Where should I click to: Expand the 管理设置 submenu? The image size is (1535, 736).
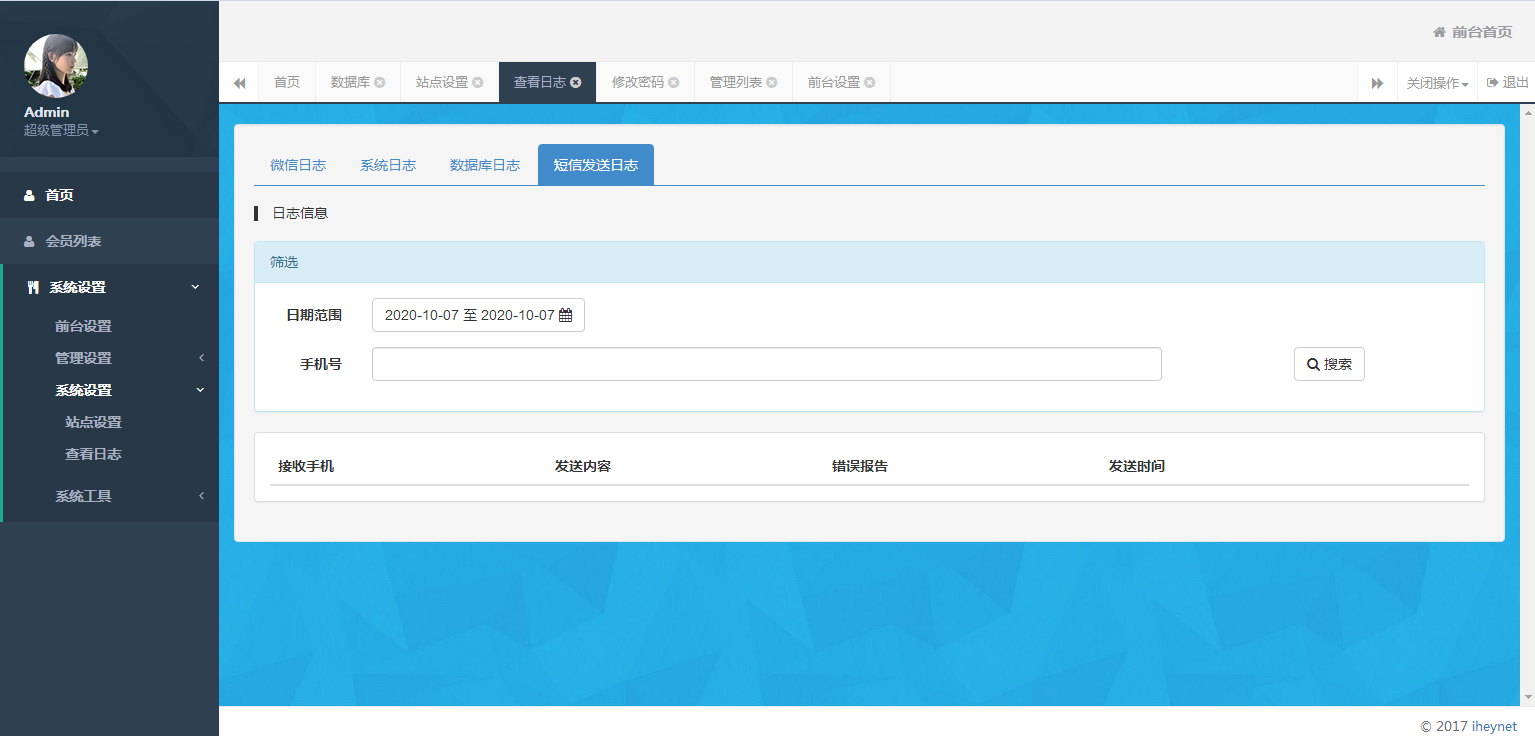pyautogui.click(x=84, y=357)
